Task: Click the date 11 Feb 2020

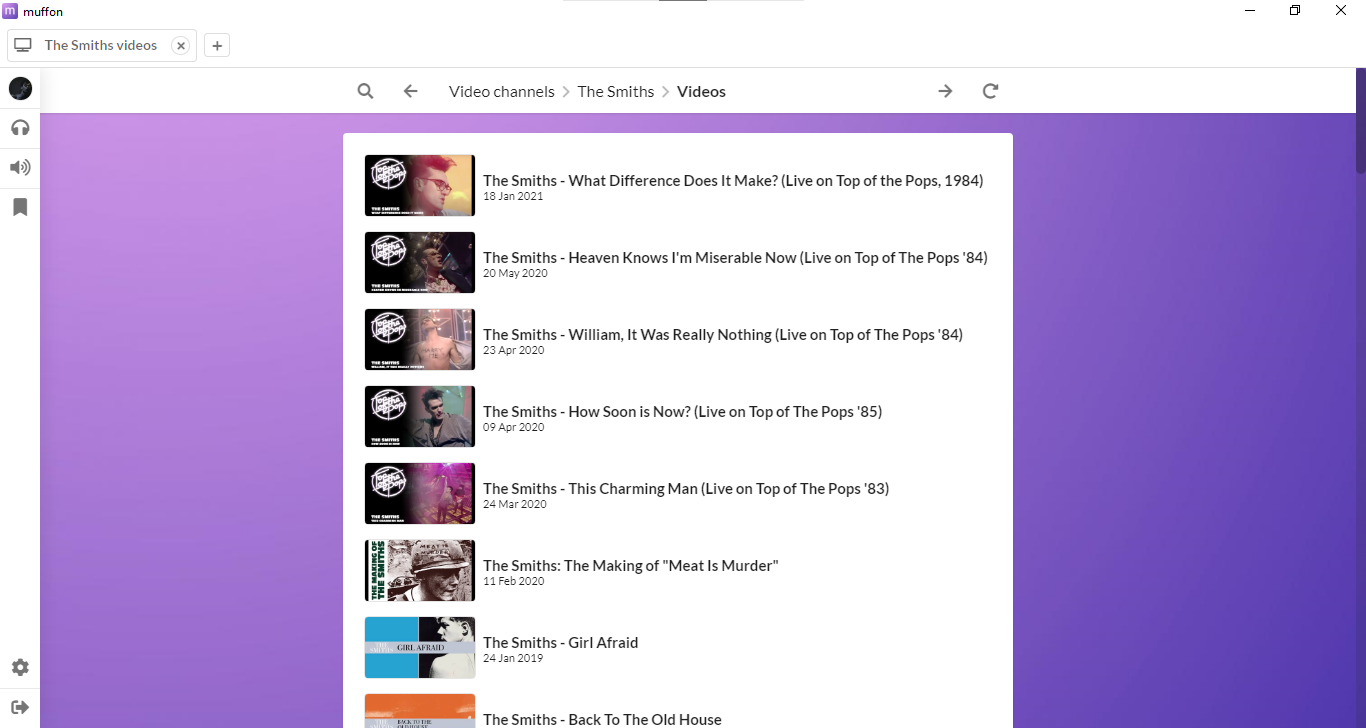Action: tap(513, 582)
